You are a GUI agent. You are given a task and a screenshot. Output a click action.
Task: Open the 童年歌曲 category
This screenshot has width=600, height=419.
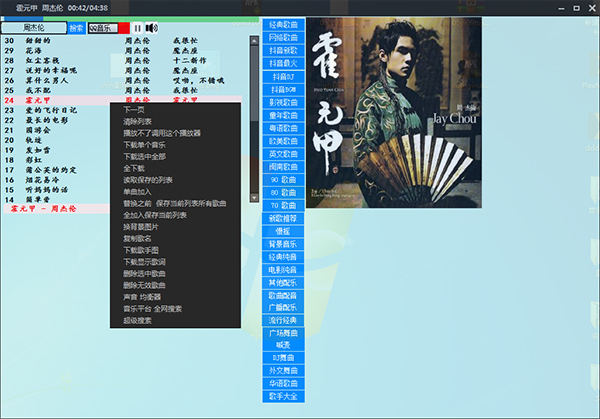[x=283, y=115]
